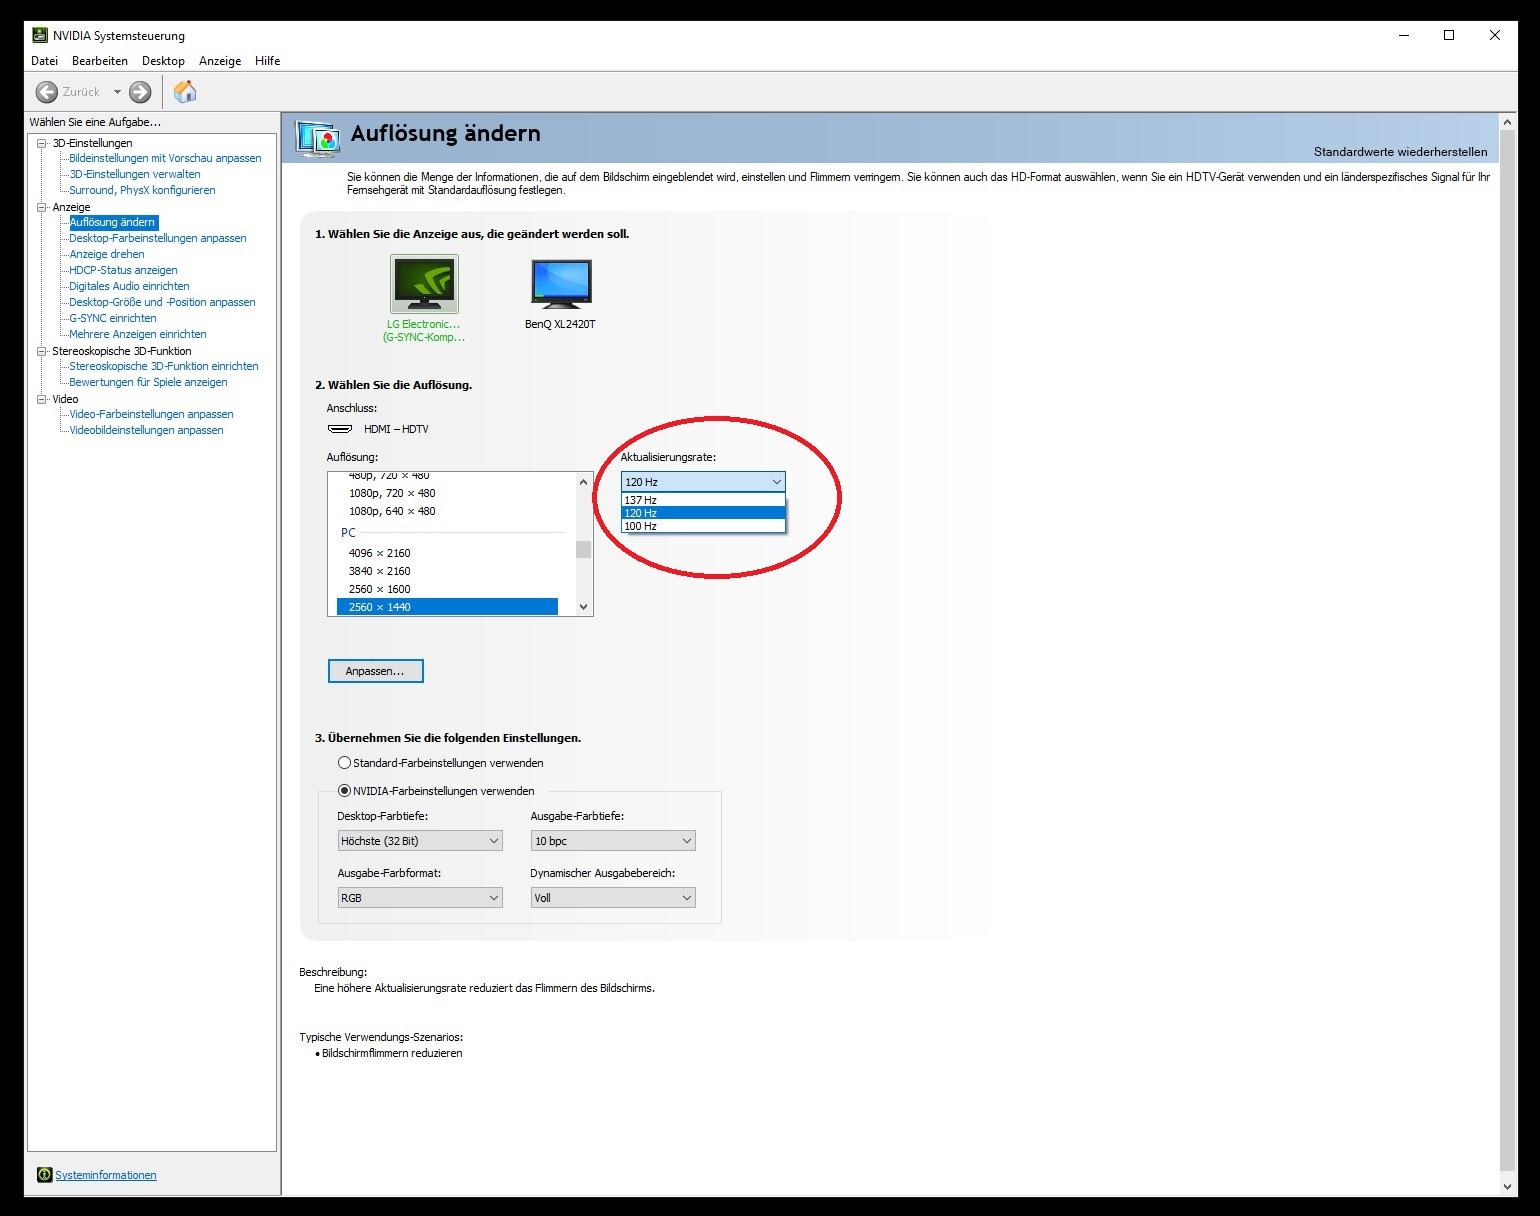
Task: Click main panel scroll up arrow
Action: (1509, 122)
